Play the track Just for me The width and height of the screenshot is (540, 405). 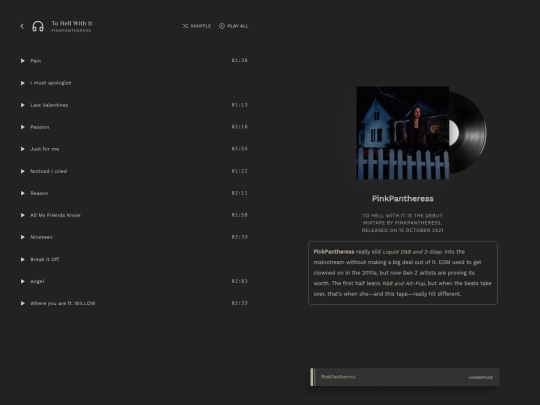tap(23, 149)
